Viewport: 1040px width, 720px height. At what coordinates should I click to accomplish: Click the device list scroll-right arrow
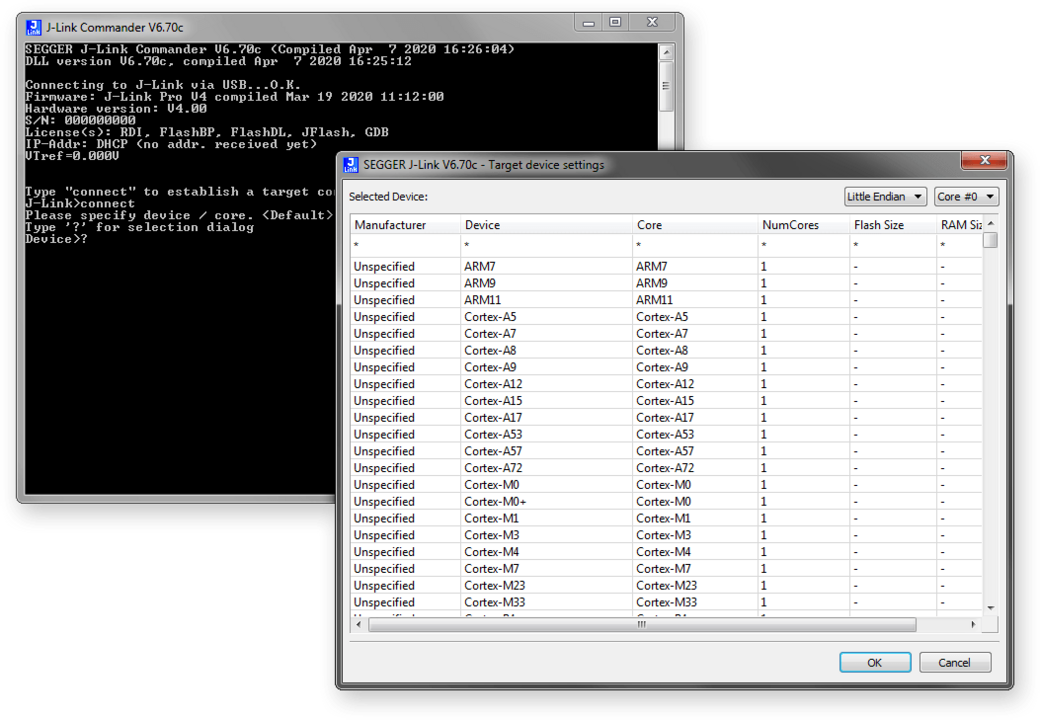click(x=973, y=625)
